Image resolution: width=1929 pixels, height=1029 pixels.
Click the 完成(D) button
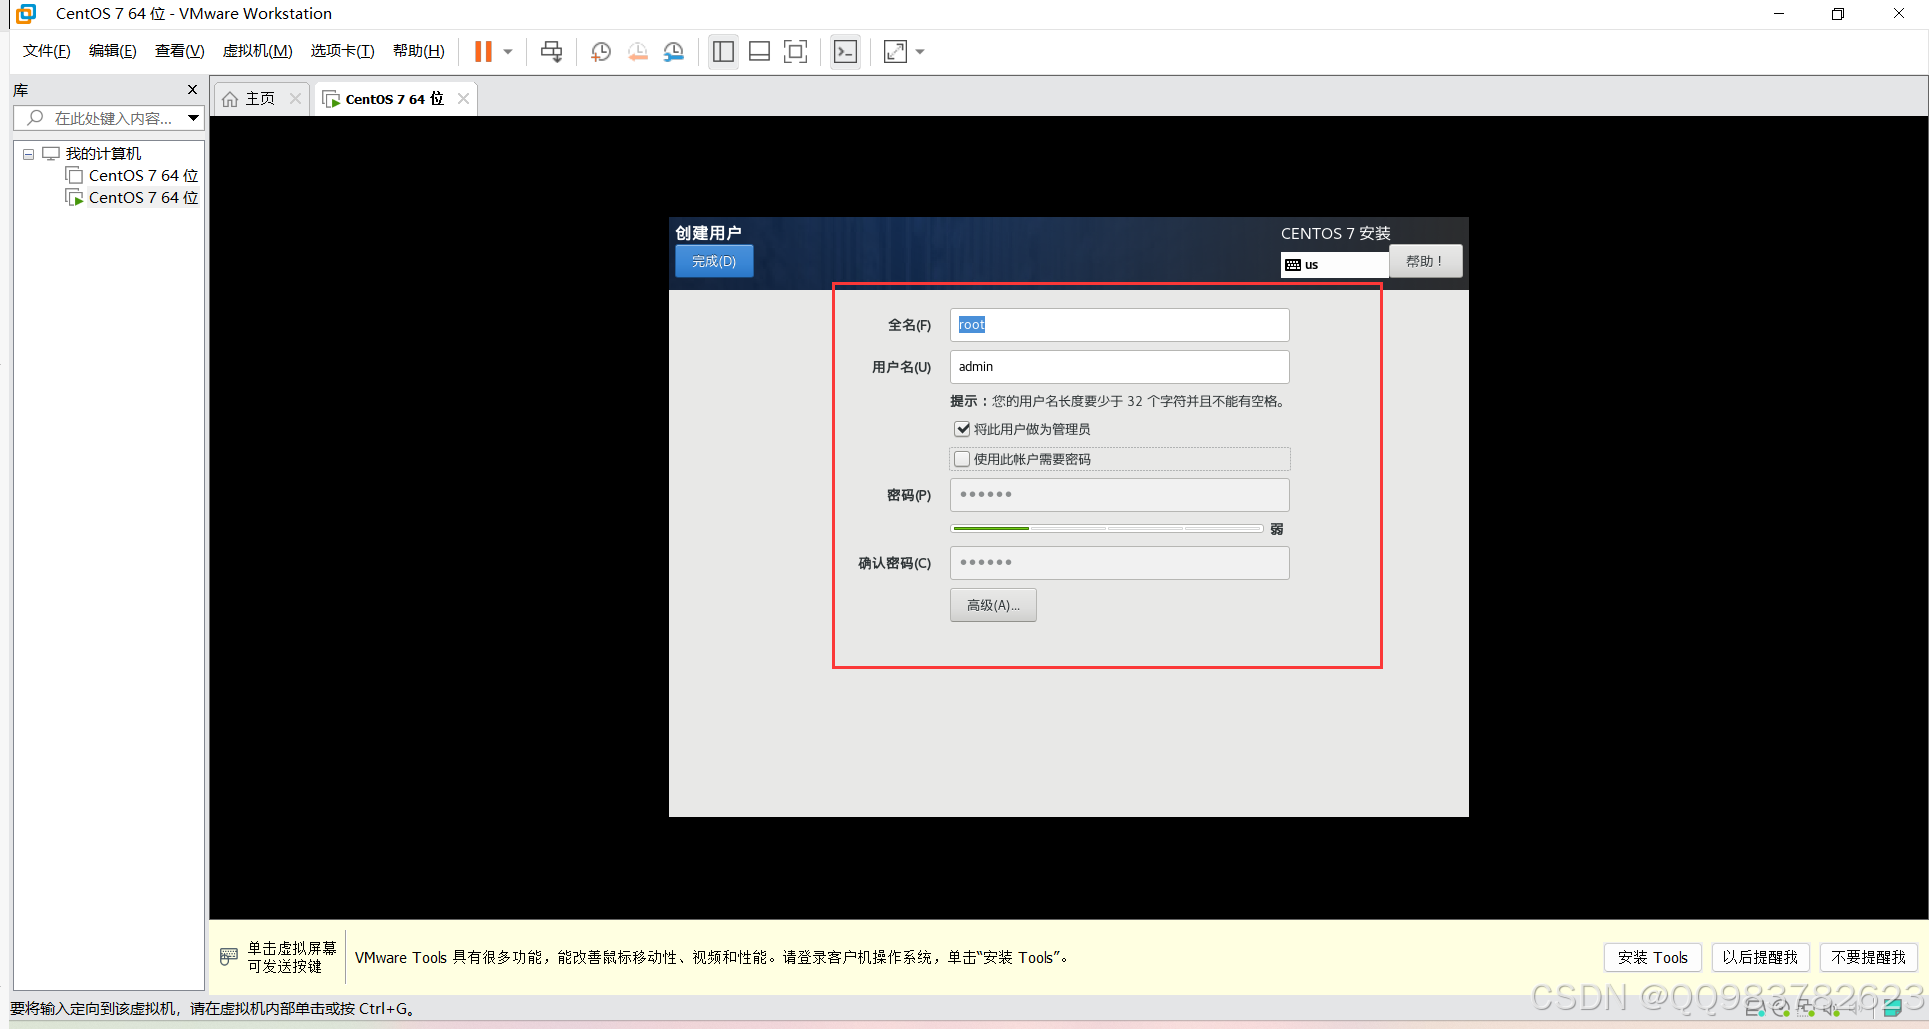coord(714,261)
